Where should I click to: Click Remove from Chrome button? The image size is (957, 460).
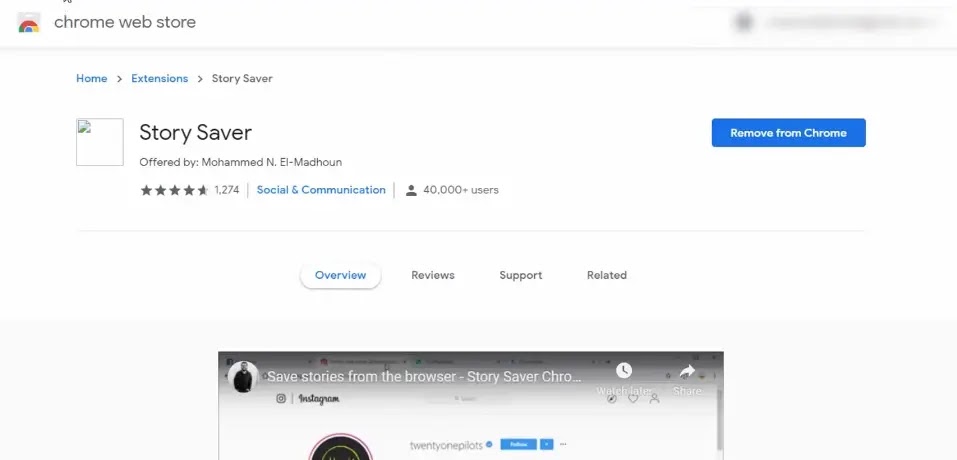pos(789,133)
